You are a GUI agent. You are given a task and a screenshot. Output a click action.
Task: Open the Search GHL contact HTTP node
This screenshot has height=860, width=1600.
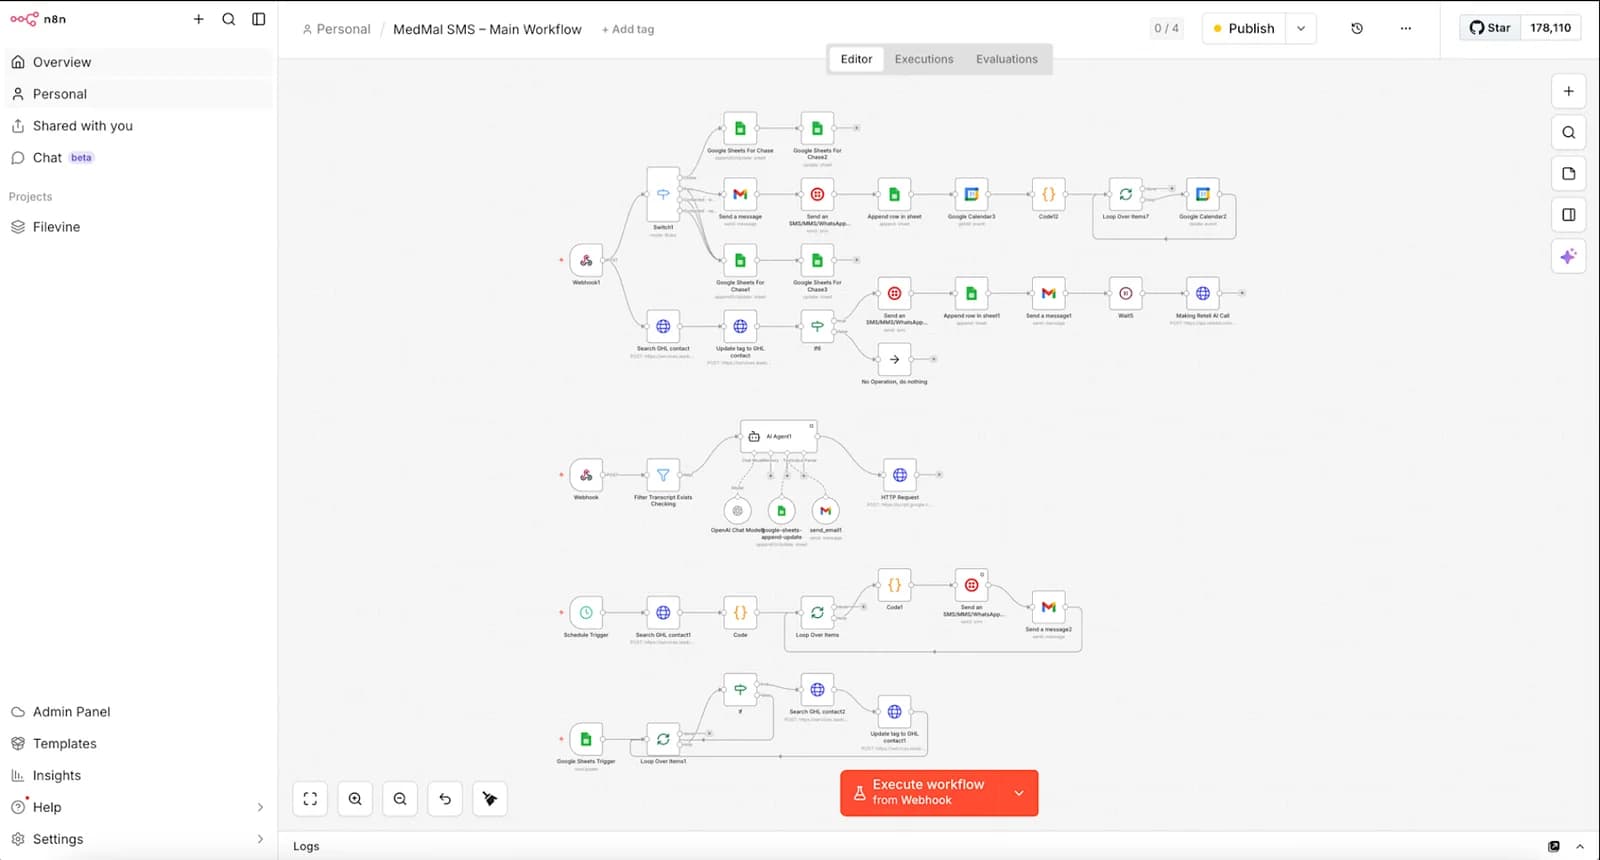point(663,326)
